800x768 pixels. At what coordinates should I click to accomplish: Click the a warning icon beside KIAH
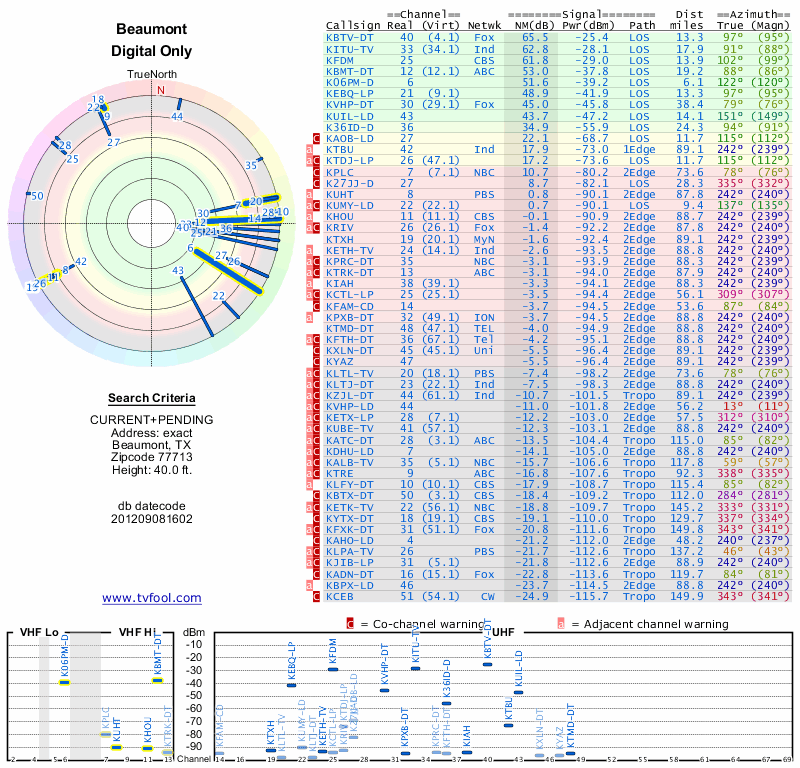[x=309, y=283]
